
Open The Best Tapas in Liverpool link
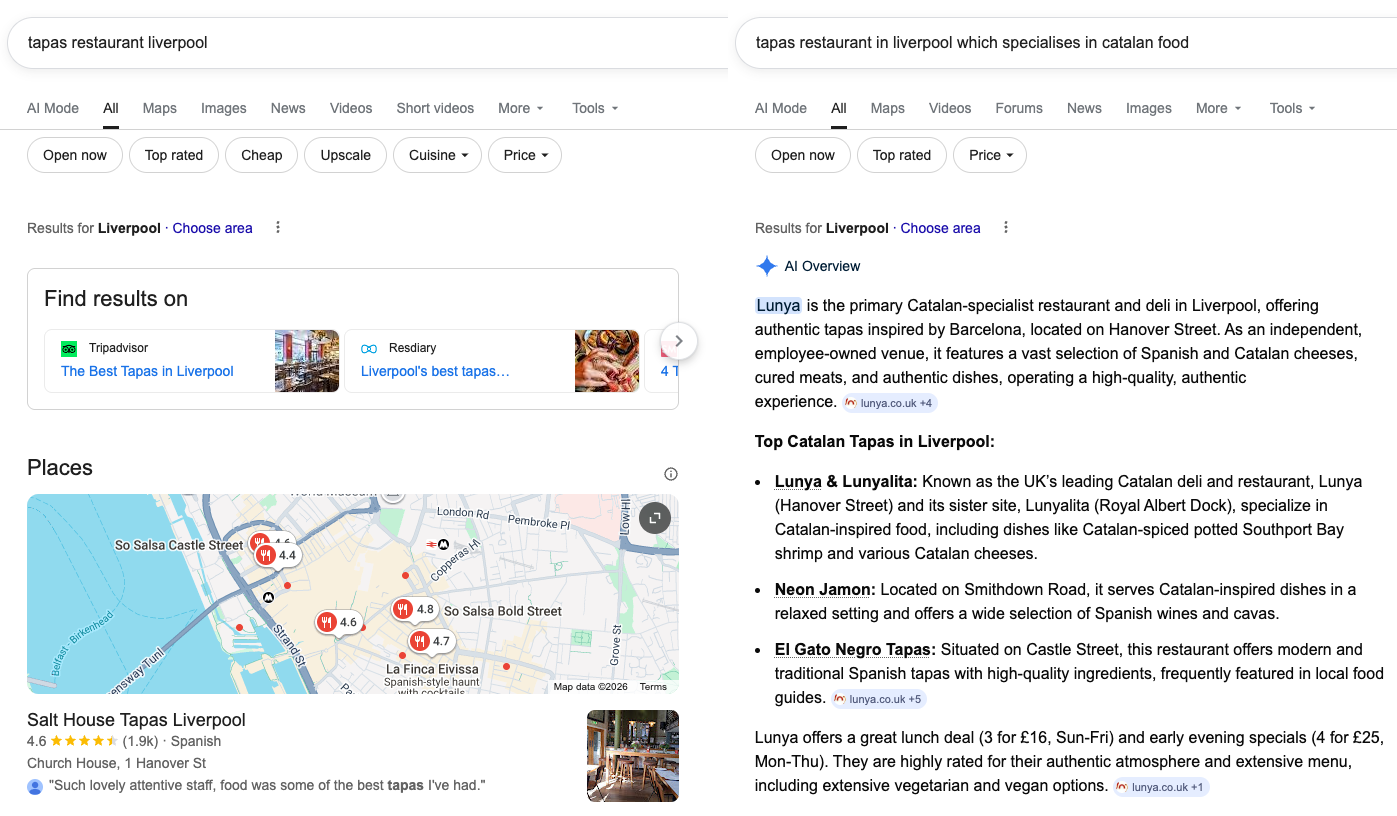coord(146,370)
